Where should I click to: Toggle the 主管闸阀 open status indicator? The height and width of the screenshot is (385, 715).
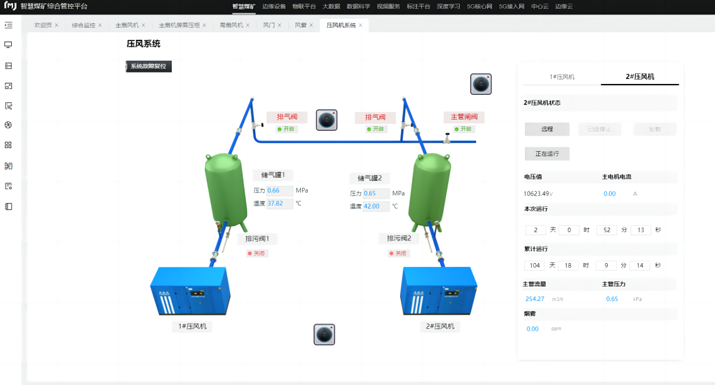[x=463, y=129]
